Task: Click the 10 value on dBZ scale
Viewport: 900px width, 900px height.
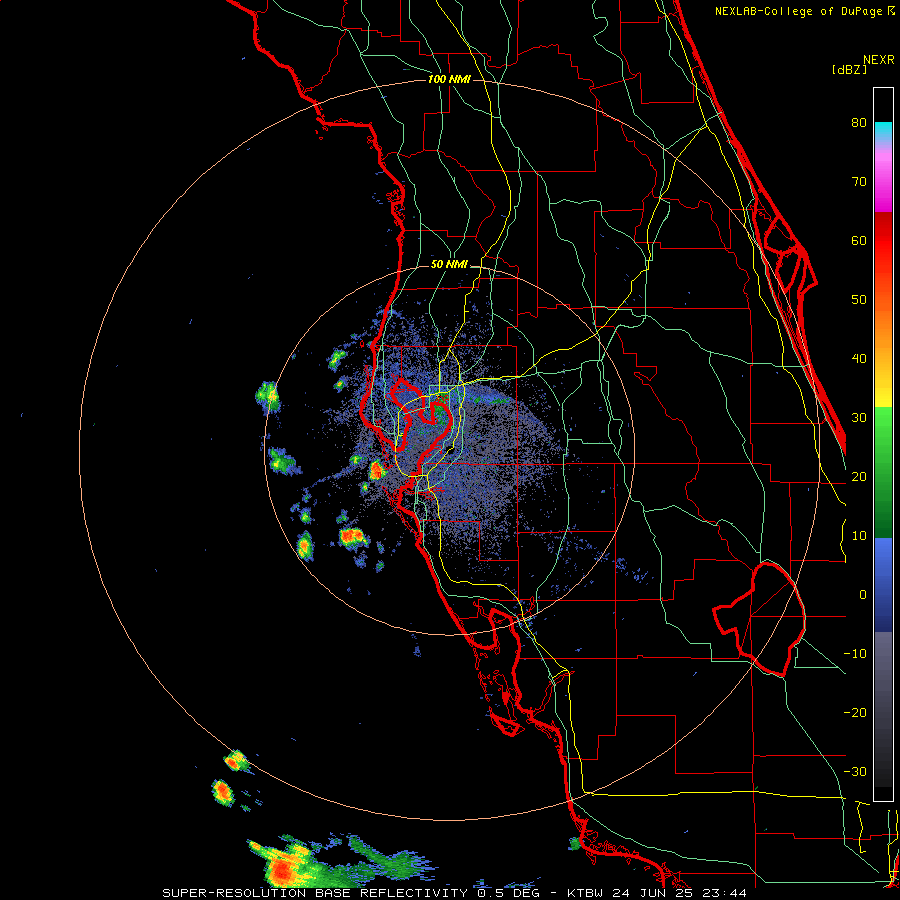Action: point(859,536)
